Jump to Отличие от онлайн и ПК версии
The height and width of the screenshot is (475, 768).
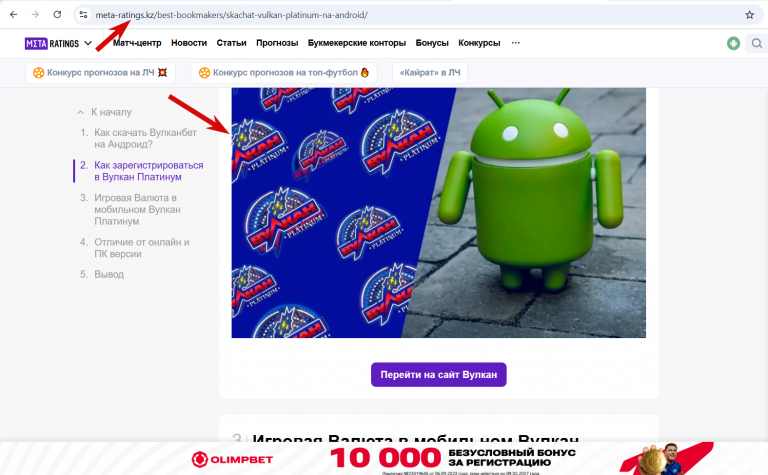tap(142, 248)
